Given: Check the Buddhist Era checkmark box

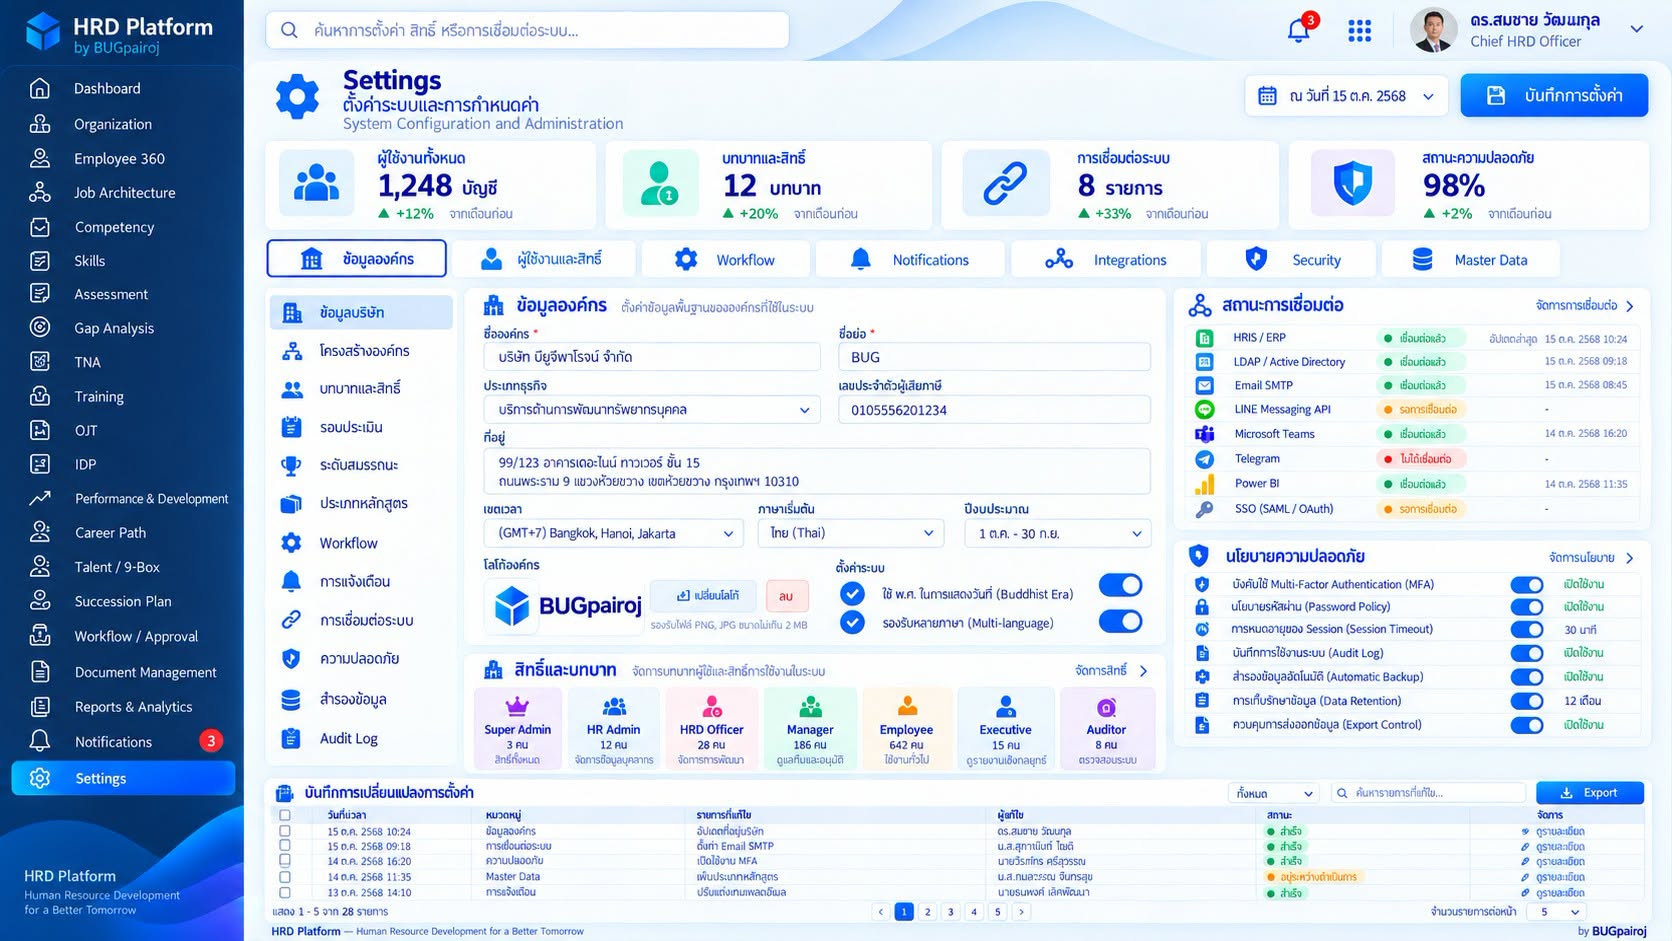Looking at the screenshot, I should tap(852, 593).
